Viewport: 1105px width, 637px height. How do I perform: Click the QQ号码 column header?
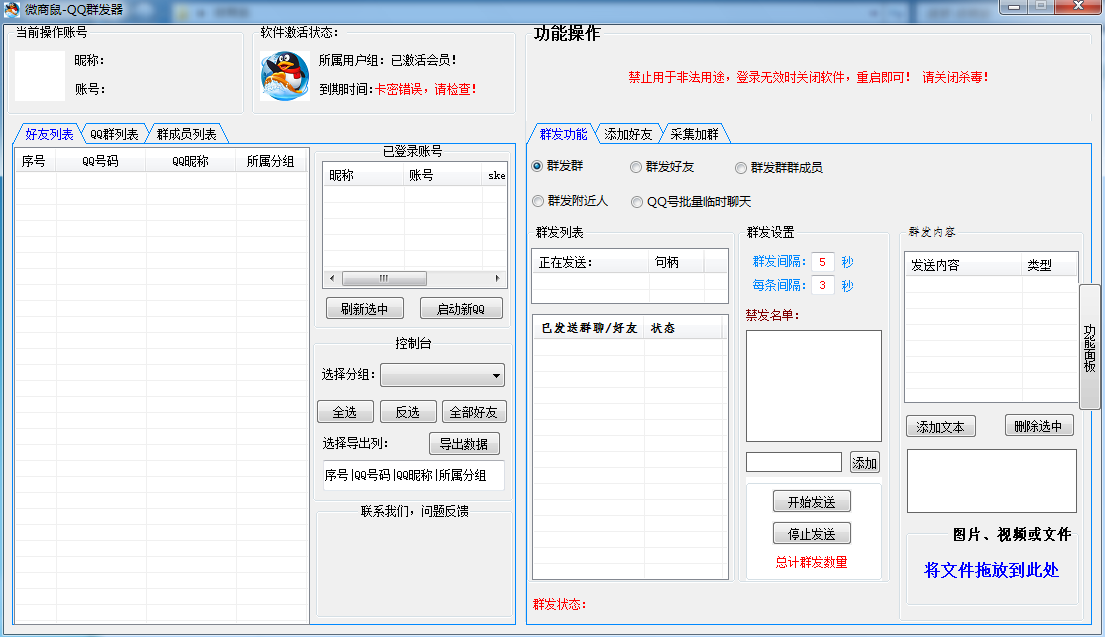101,161
